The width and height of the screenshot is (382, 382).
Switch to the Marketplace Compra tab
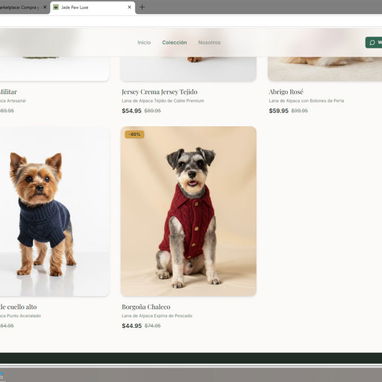pos(23,7)
